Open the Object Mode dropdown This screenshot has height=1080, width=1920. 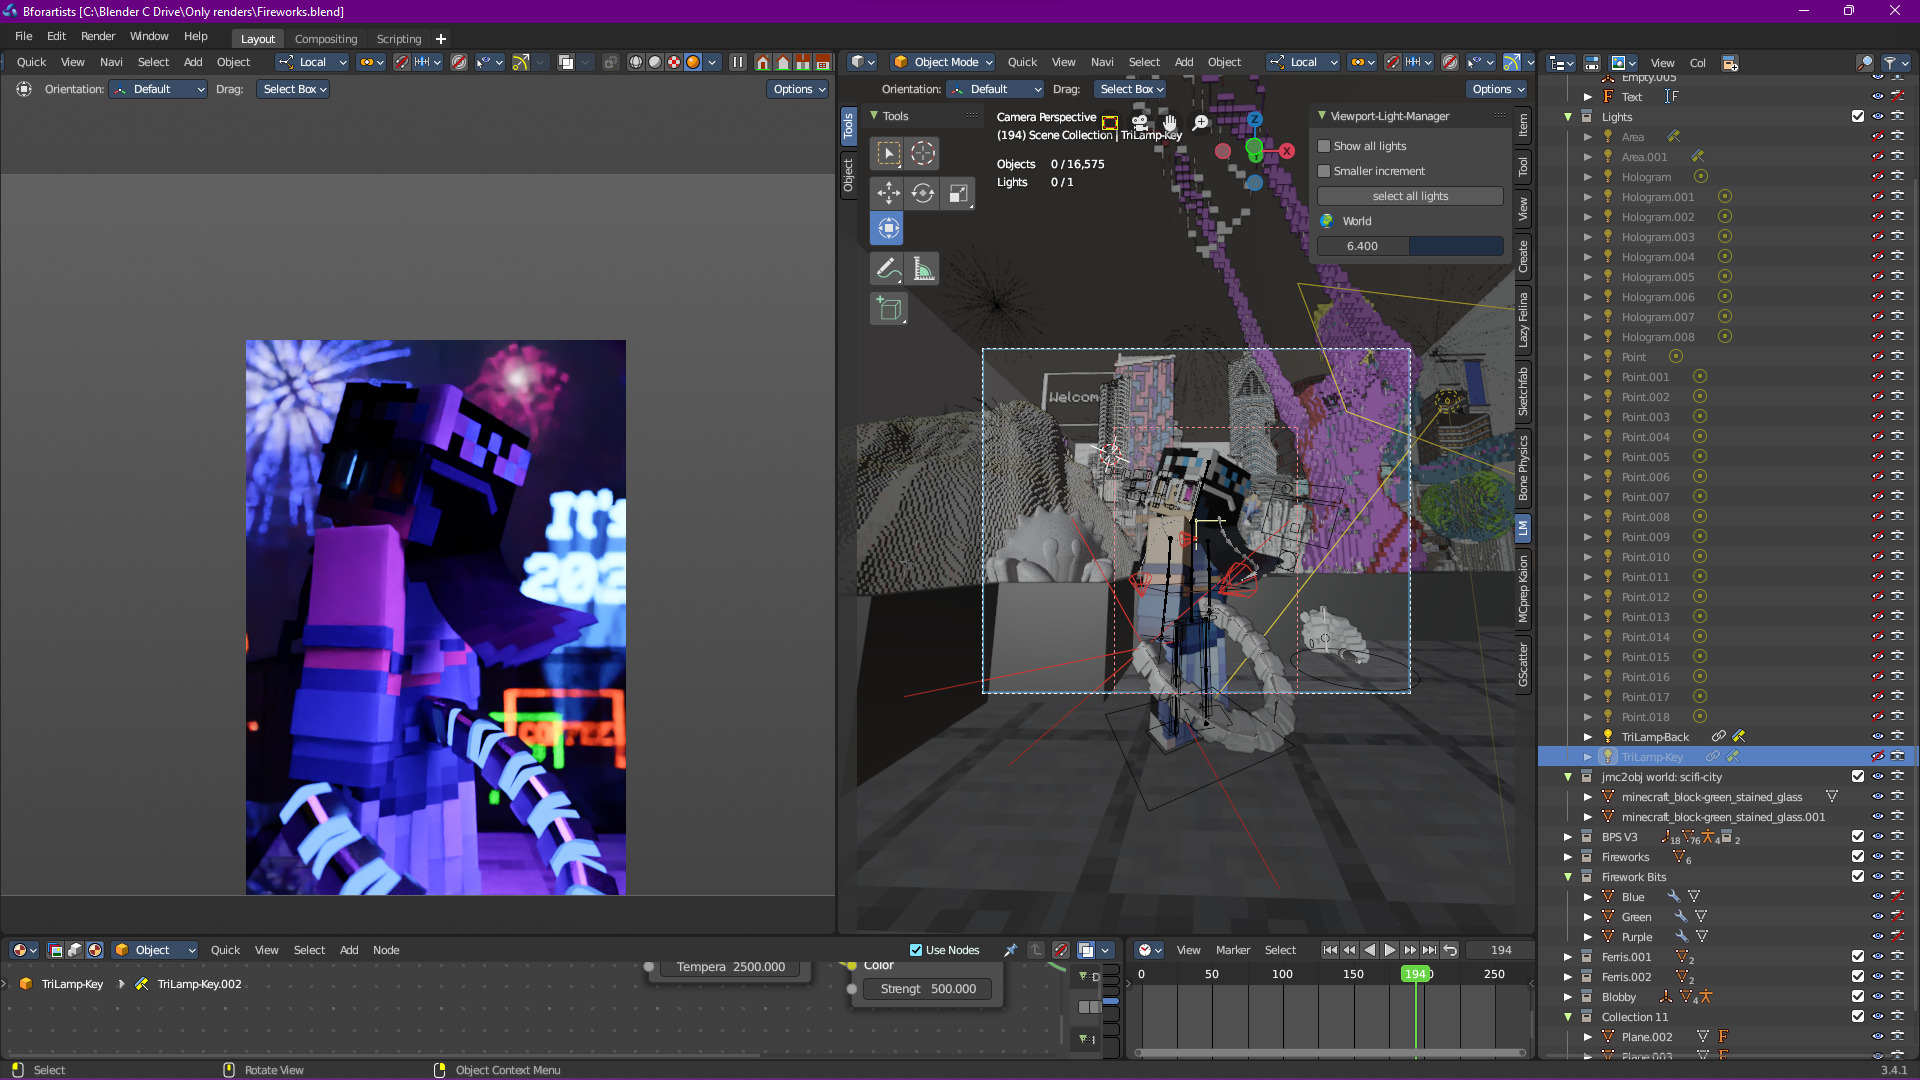click(943, 62)
